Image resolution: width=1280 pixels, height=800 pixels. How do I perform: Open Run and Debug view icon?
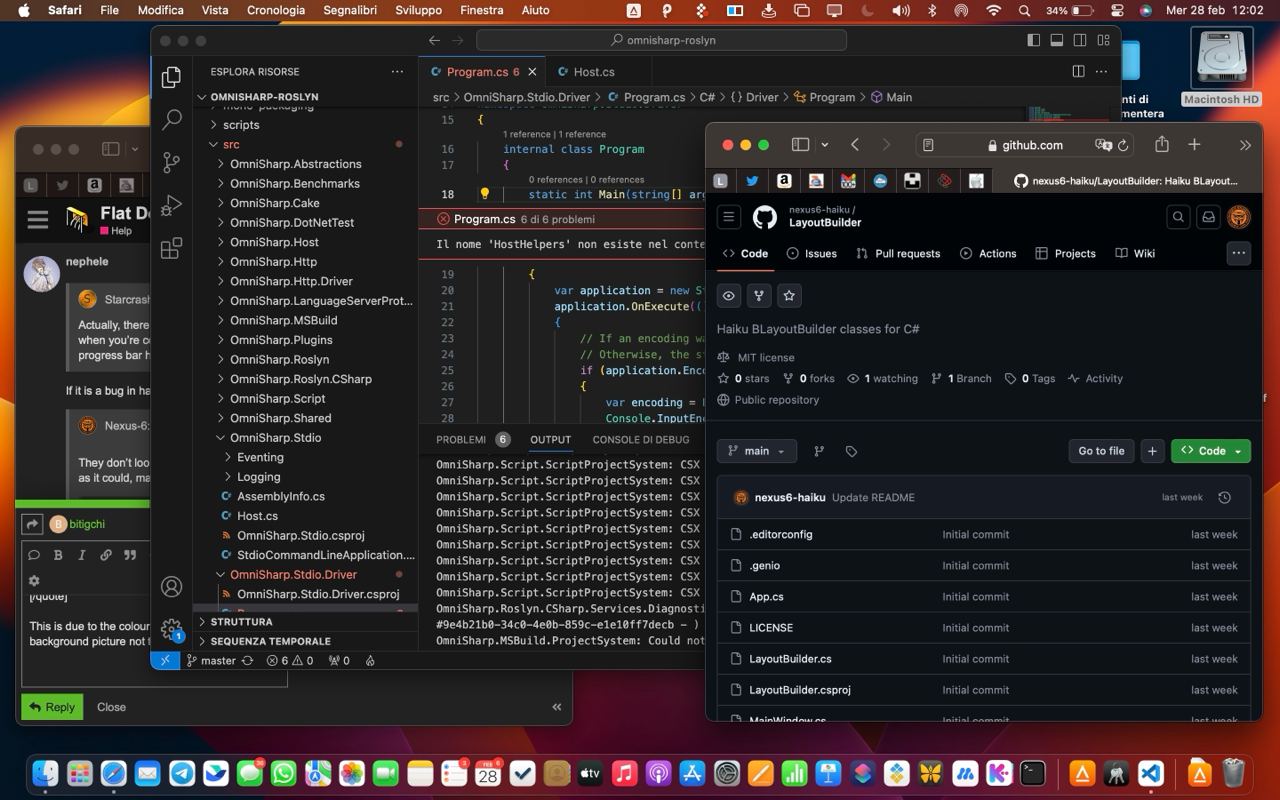[171, 205]
